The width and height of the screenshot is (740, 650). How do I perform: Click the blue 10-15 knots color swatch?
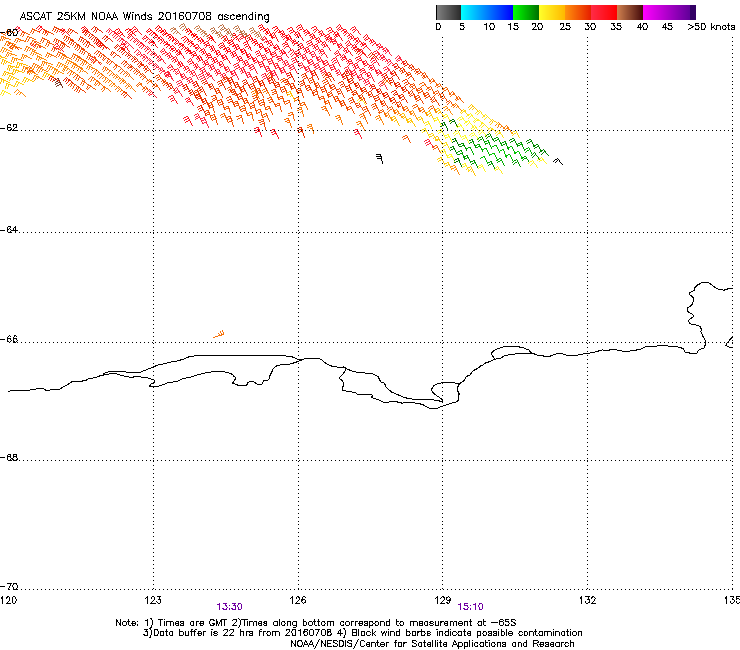(500, 12)
